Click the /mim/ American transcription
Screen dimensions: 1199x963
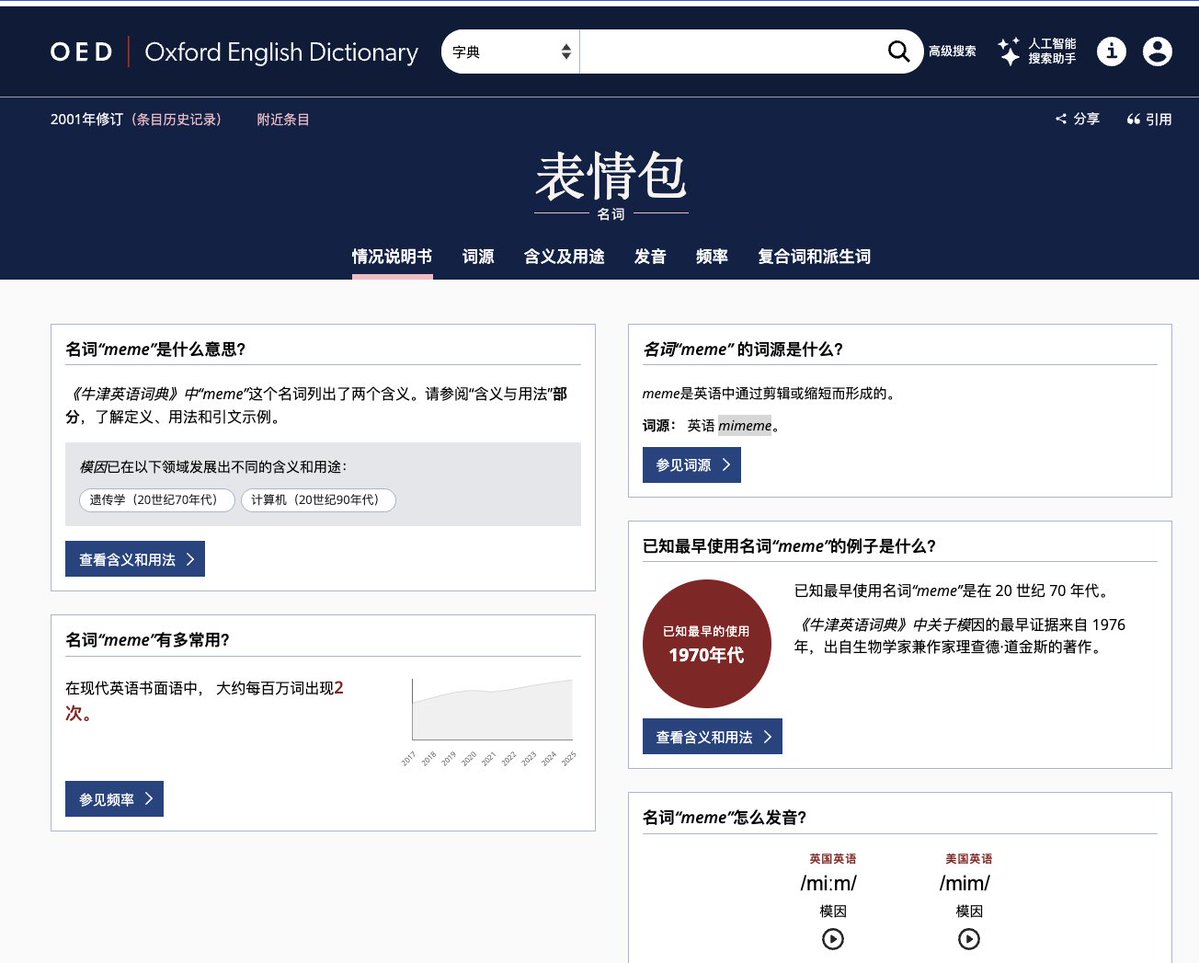[964, 883]
